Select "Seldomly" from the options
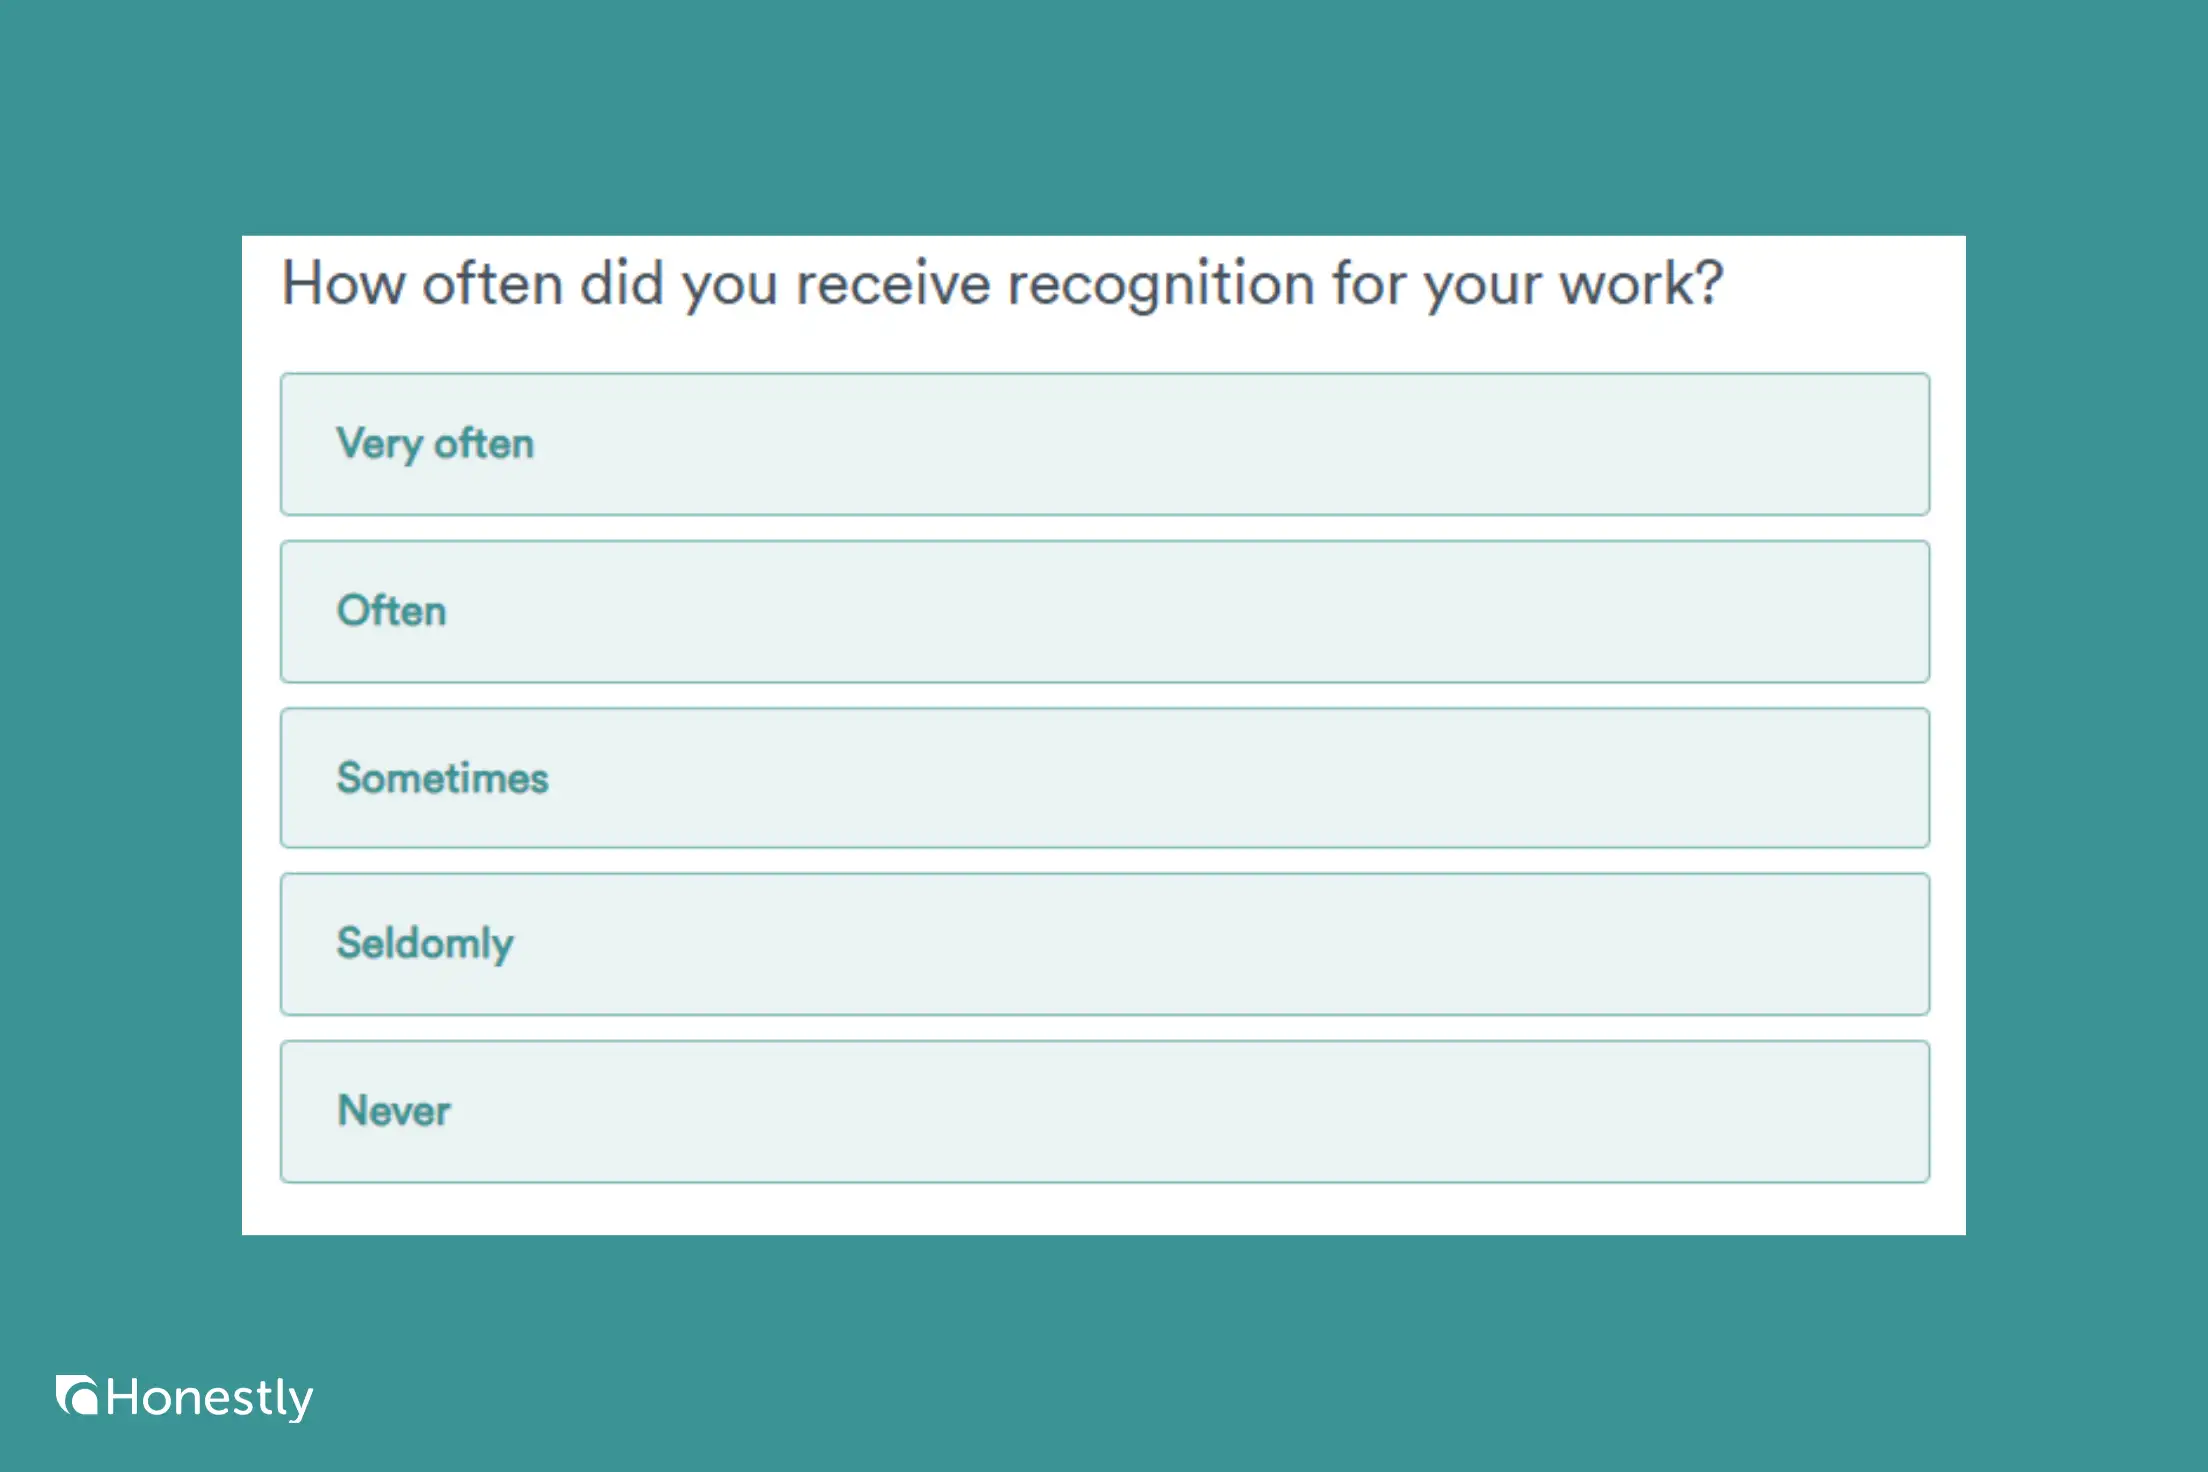The width and height of the screenshot is (2208, 1472). [x=1104, y=944]
